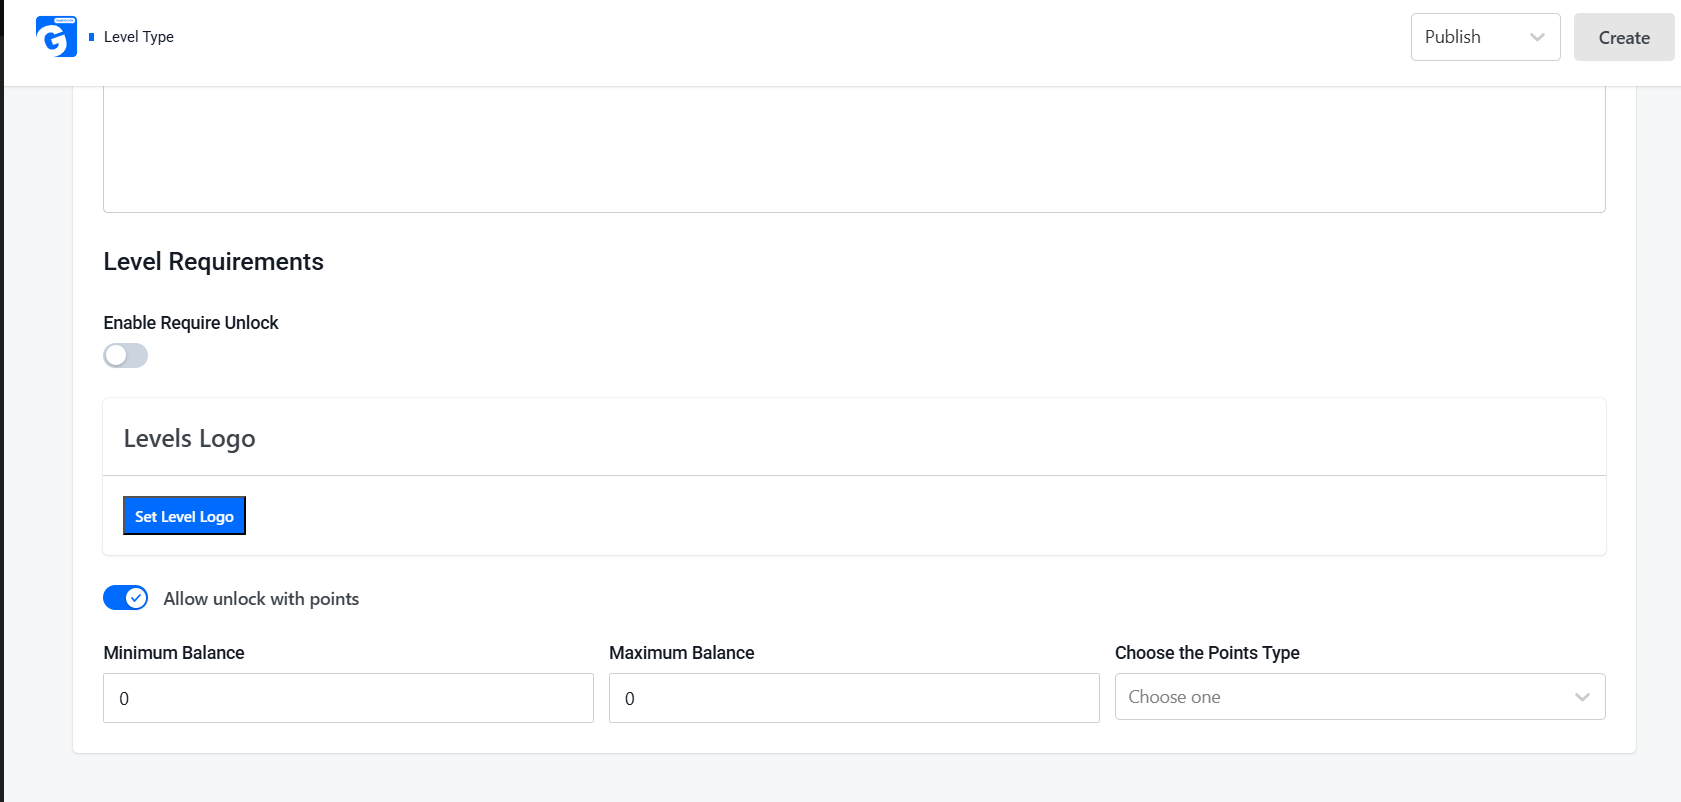Toggle the Enable Require Unlock switch
This screenshot has width=1681, height=802.
coord(126,356)
